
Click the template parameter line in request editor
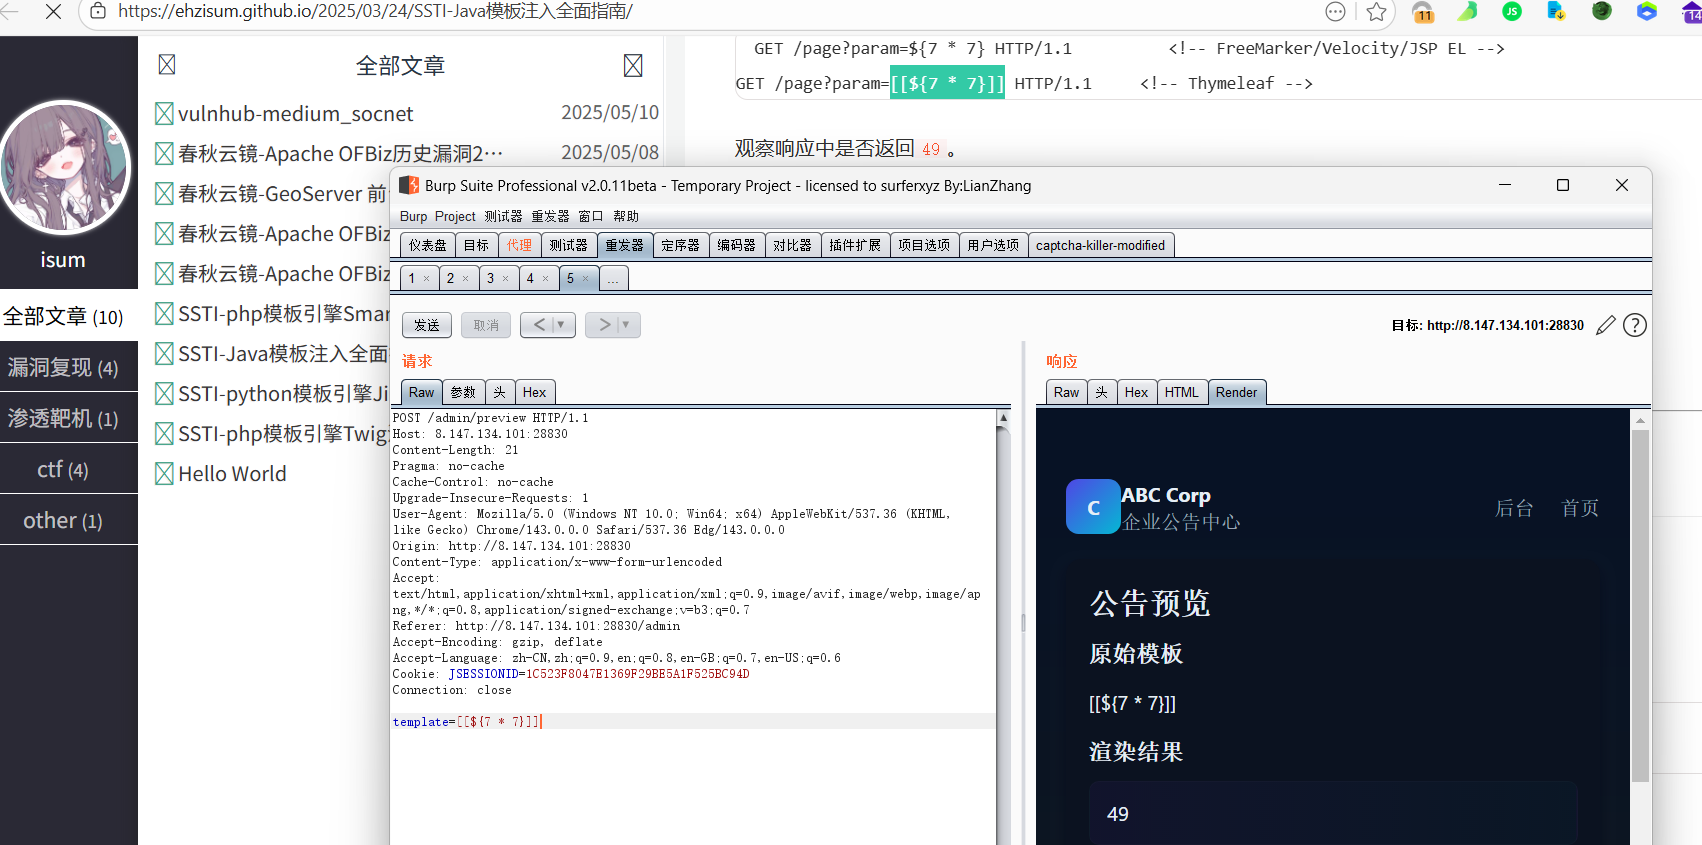click(x=466, y=722)
